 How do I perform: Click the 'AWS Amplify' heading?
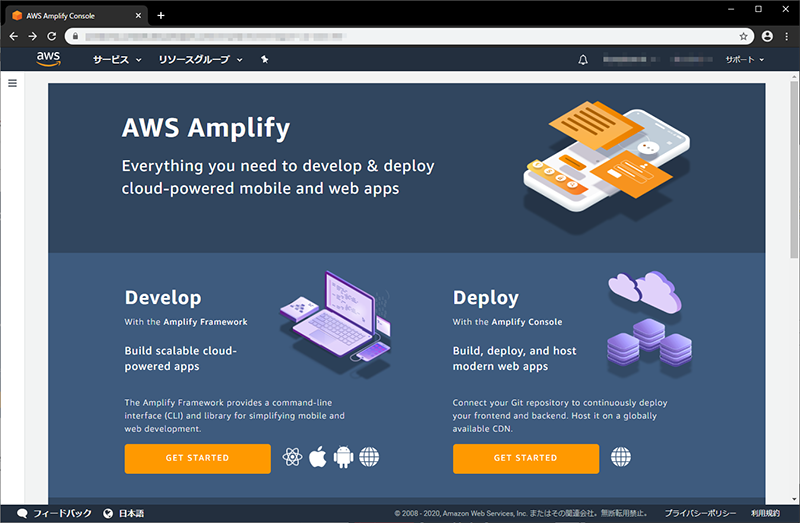tap(206, 128)
